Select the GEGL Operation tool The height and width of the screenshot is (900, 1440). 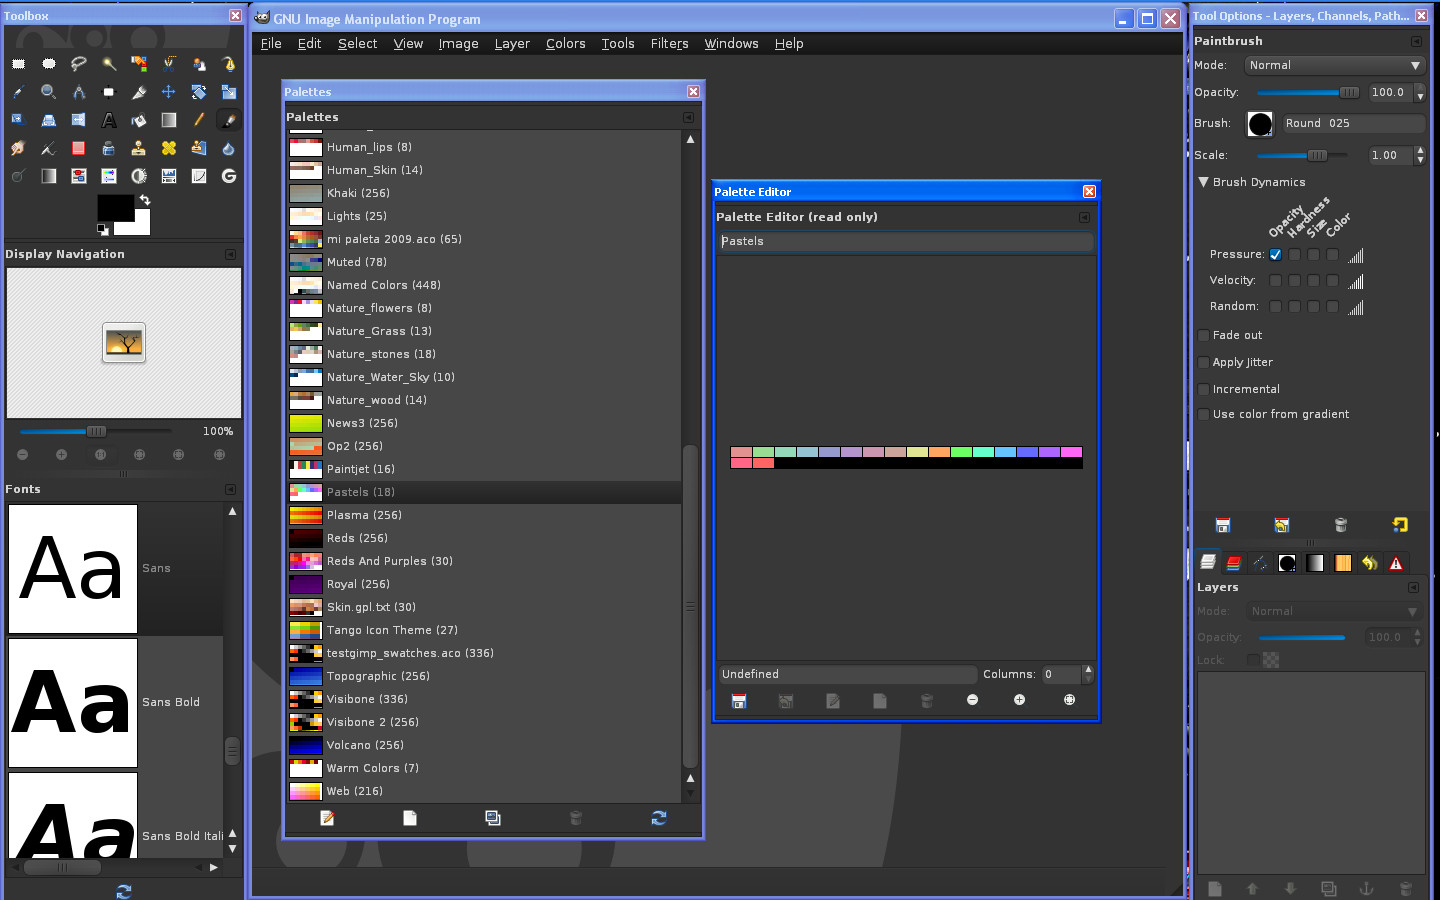pyautogui.click(x=228, y=176)
